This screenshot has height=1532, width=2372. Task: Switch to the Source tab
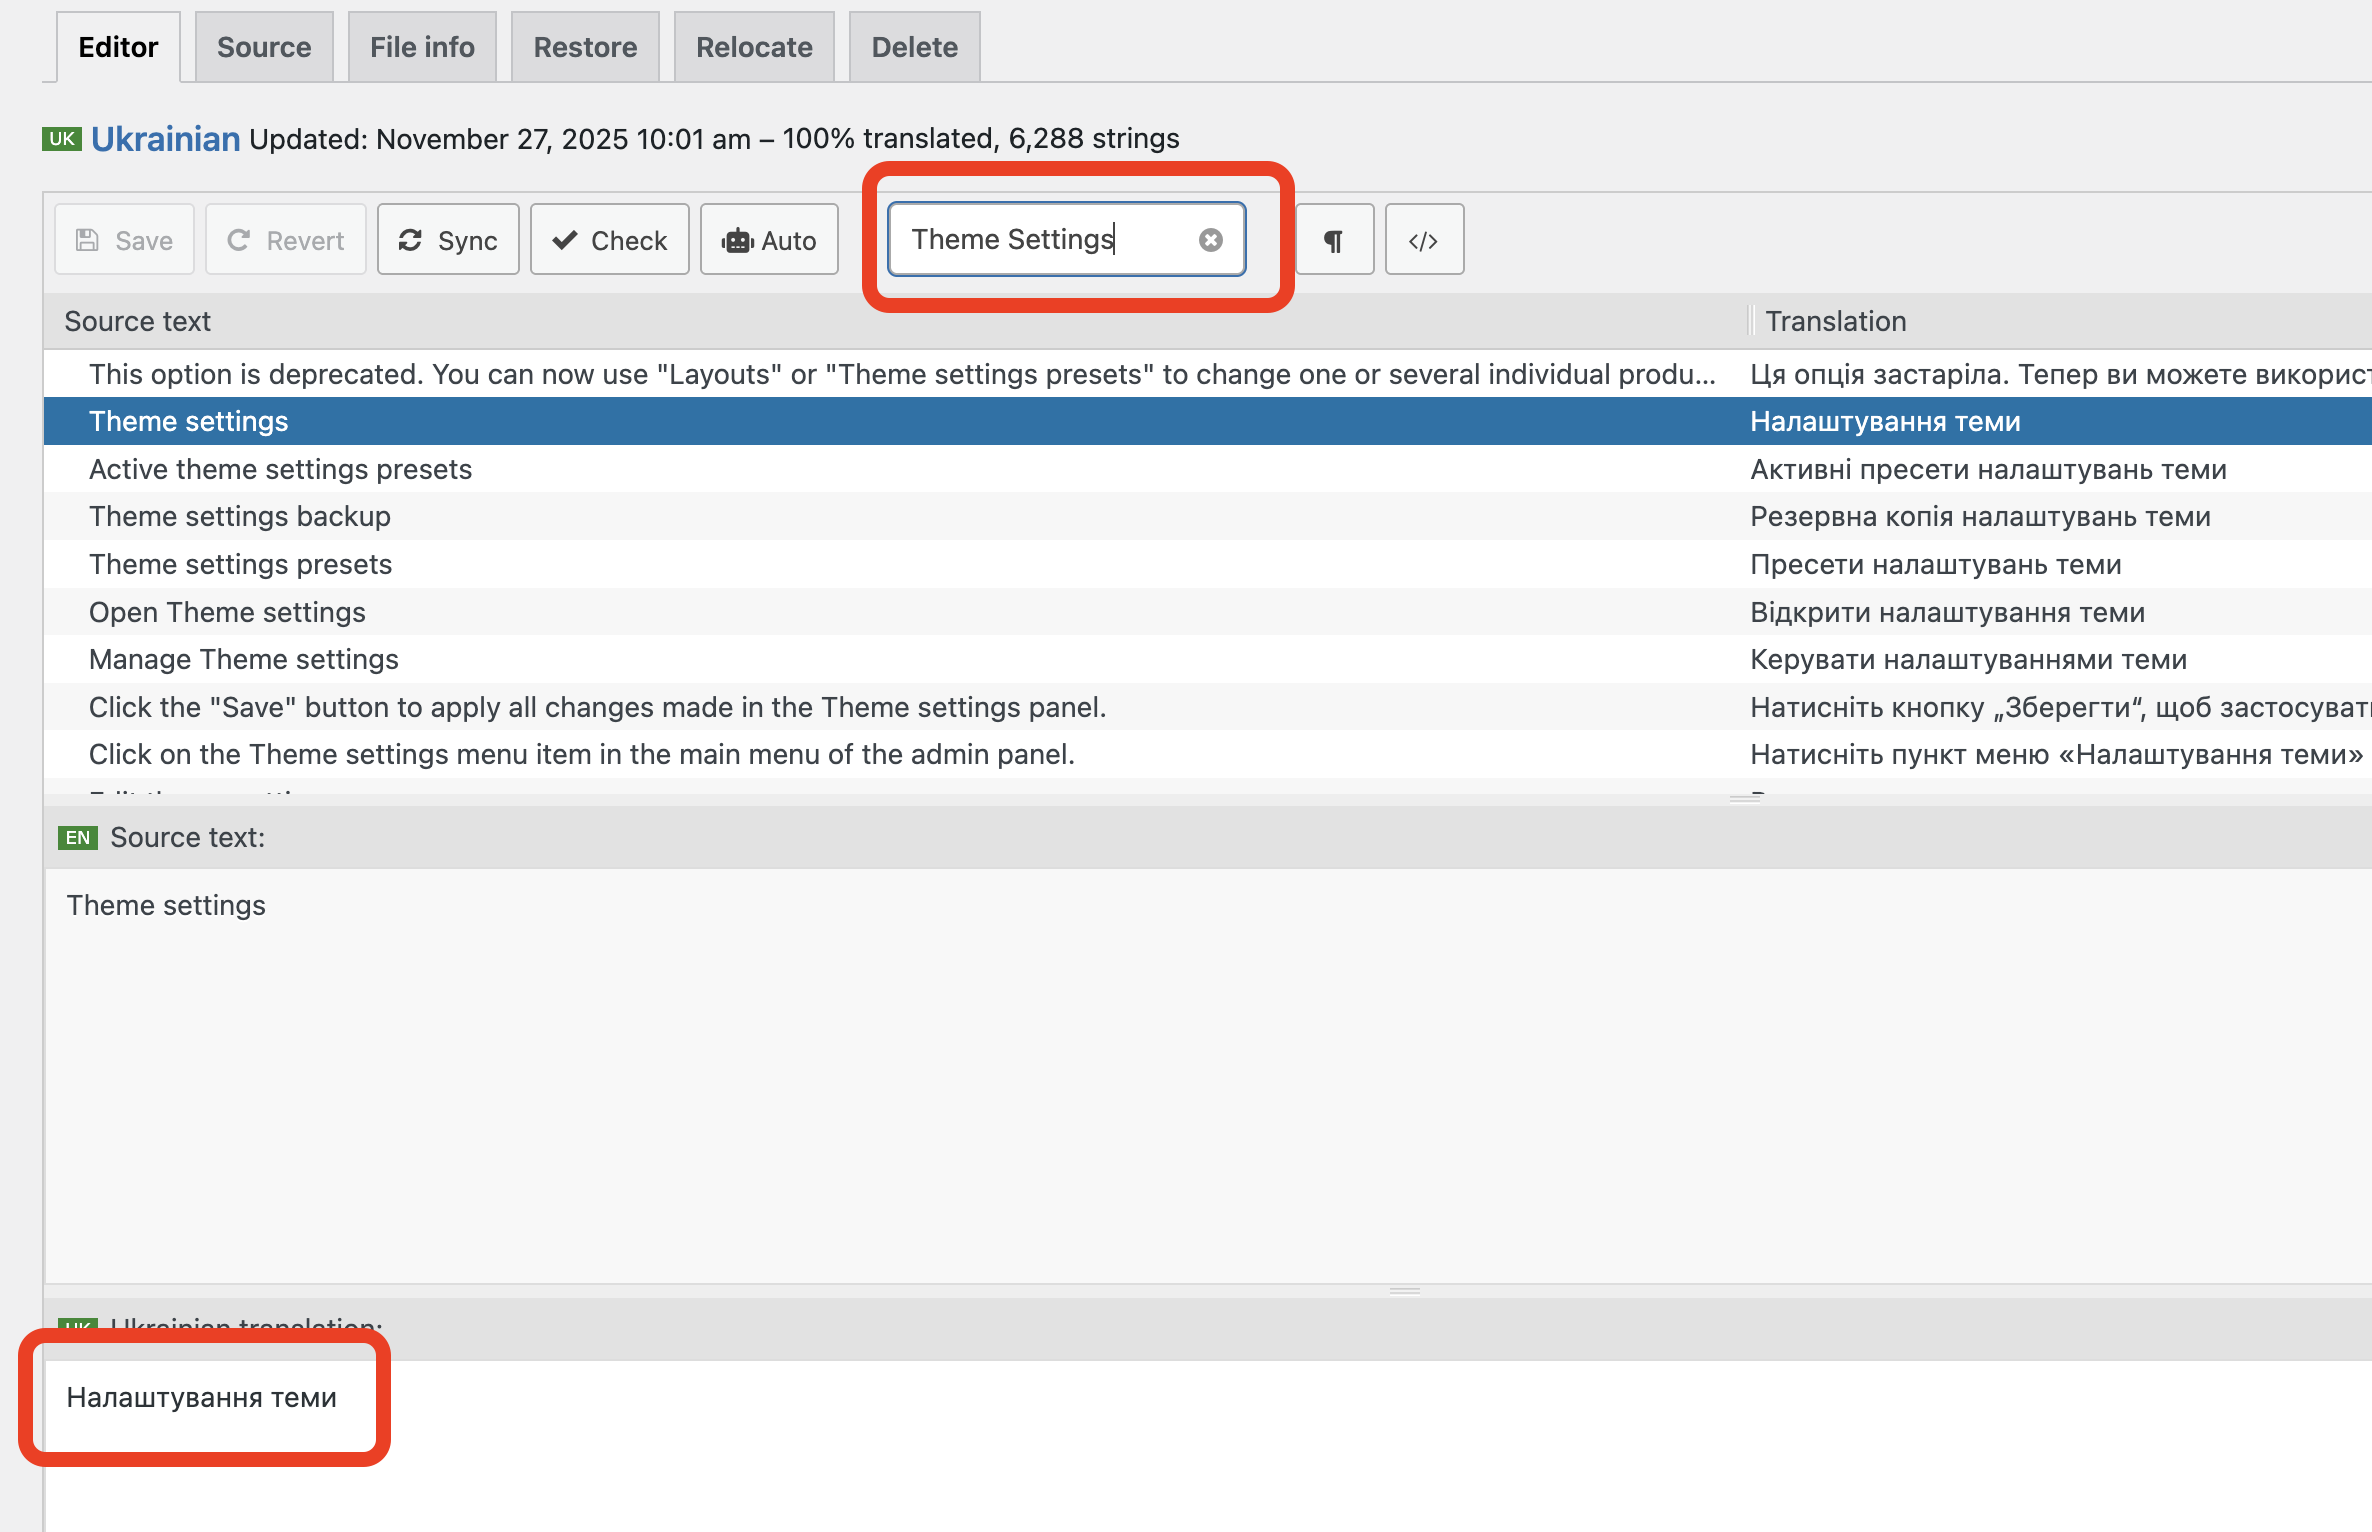pyautogui.click(x=264, y=47)
